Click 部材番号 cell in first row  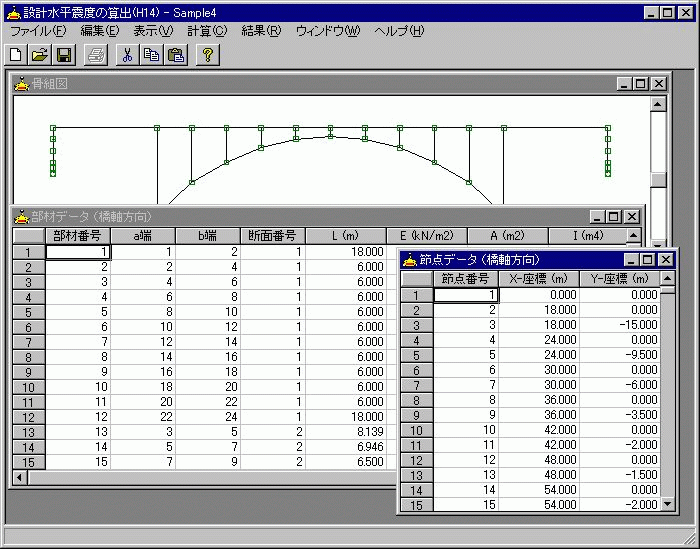(78, 252)
